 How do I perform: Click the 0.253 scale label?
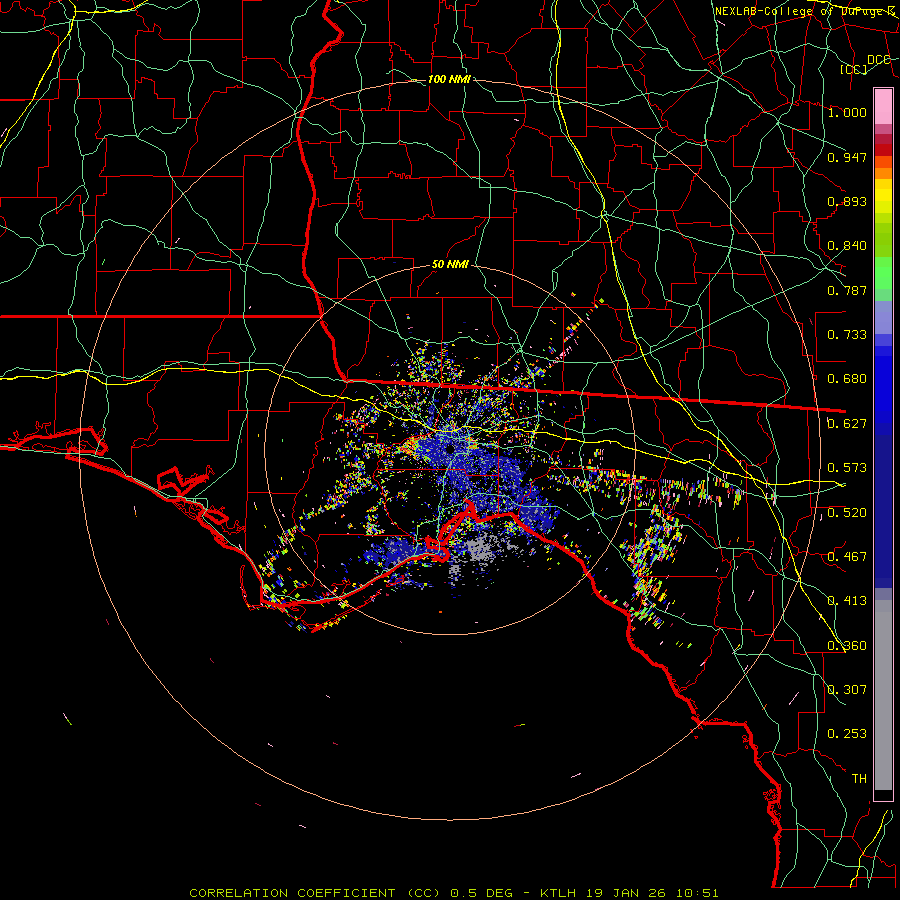pos(847,734)
